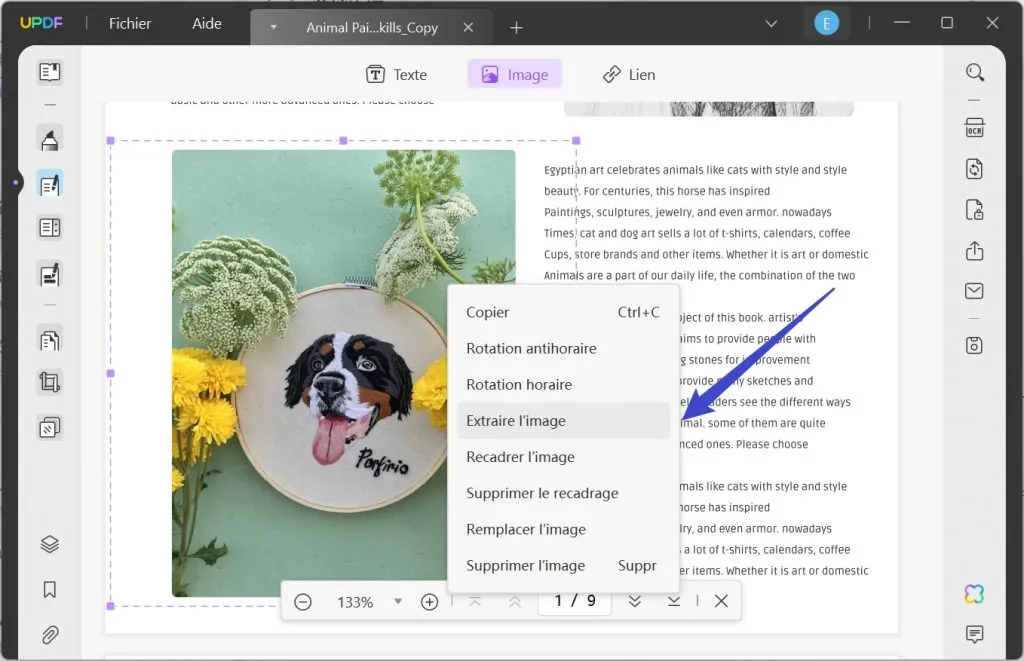This screenshot has height=661, width=1024.
Task: Expand the tab list chevron in title bar
Action: coord(771,24)
